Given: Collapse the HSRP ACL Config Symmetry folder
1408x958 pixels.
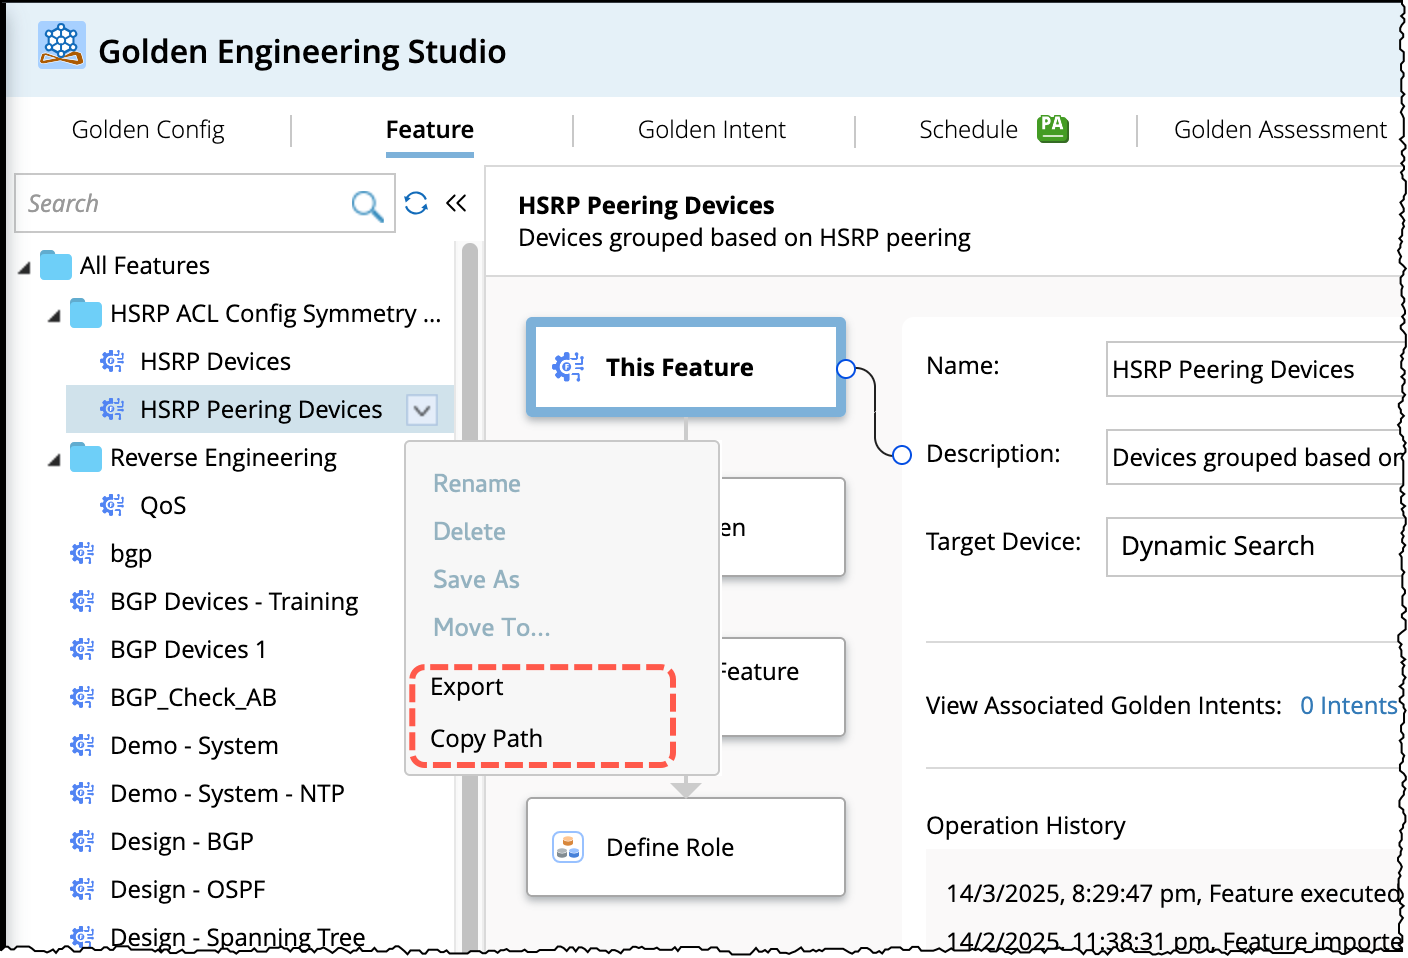Looking at the screenshot, I should pyautogui.click(x=55, y=316).
